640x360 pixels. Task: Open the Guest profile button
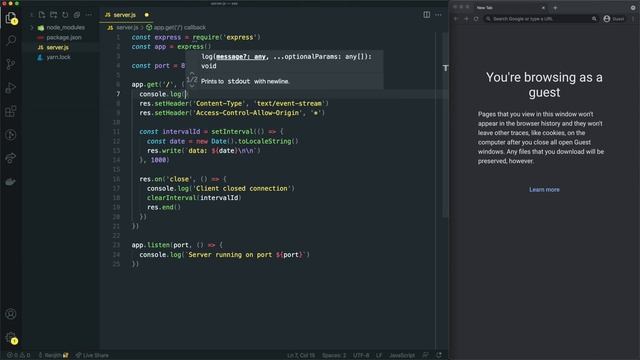(x=614, y=19)
